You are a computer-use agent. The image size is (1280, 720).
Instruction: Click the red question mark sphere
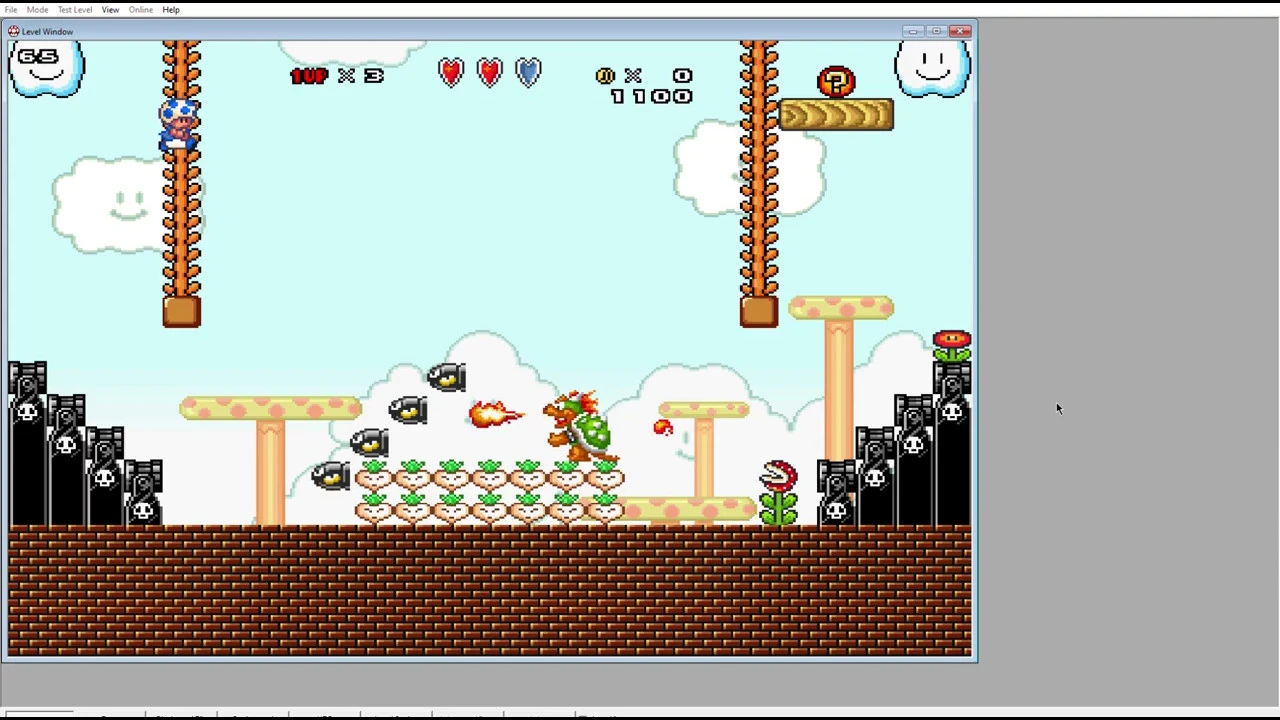tap(836, 82)
